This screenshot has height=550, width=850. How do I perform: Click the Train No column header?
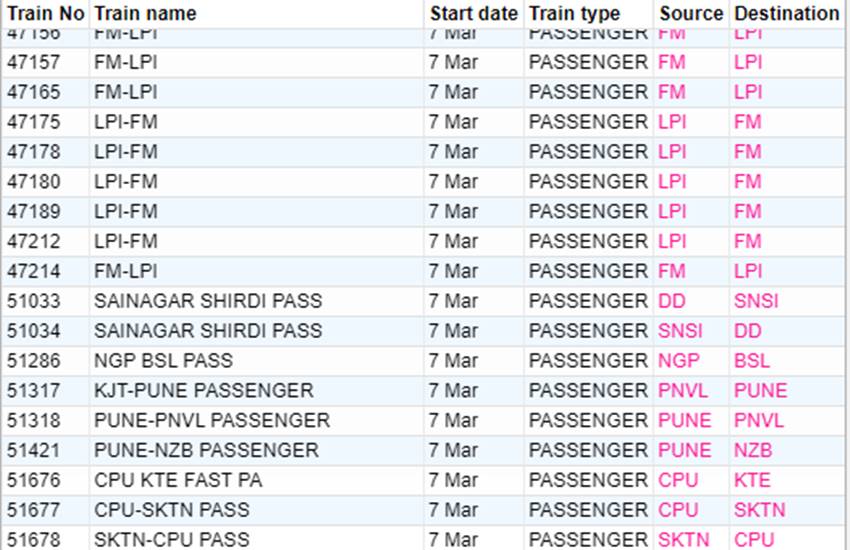45,14
